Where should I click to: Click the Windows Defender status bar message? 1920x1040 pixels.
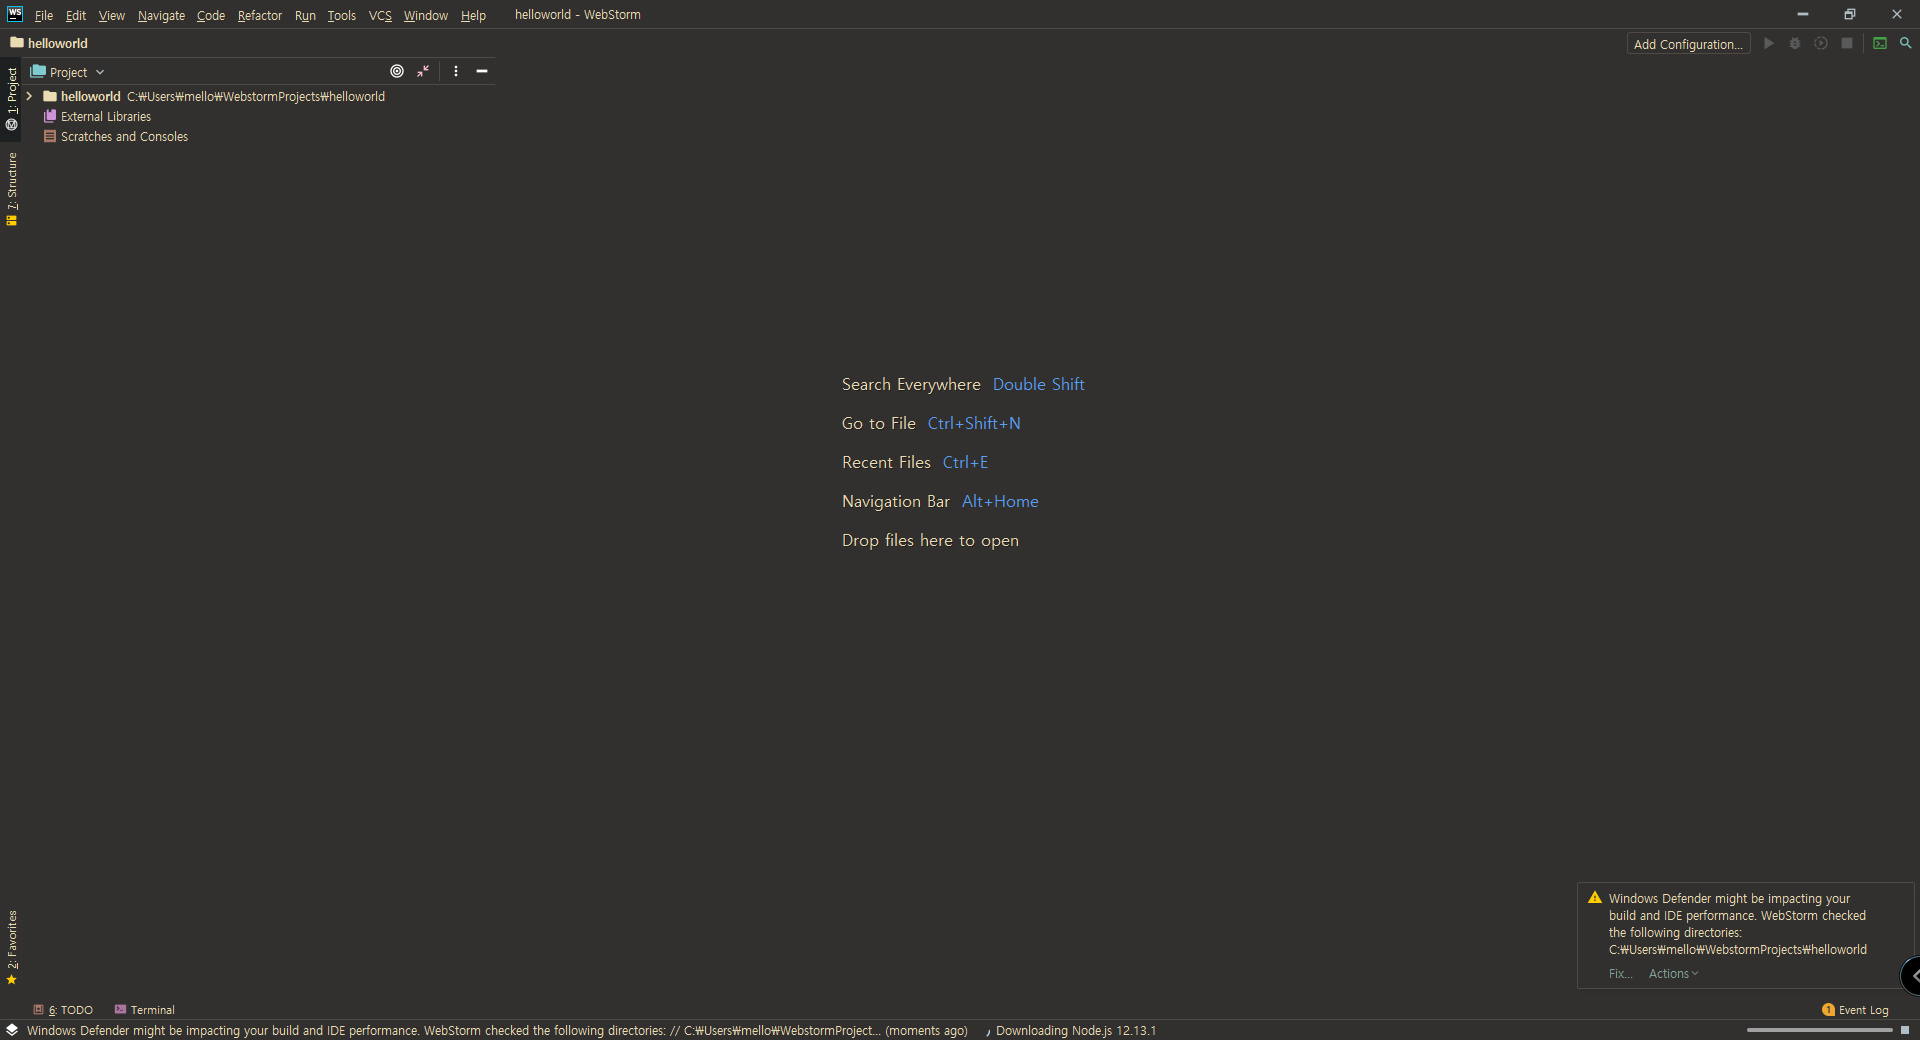(x=497, y=1030)
